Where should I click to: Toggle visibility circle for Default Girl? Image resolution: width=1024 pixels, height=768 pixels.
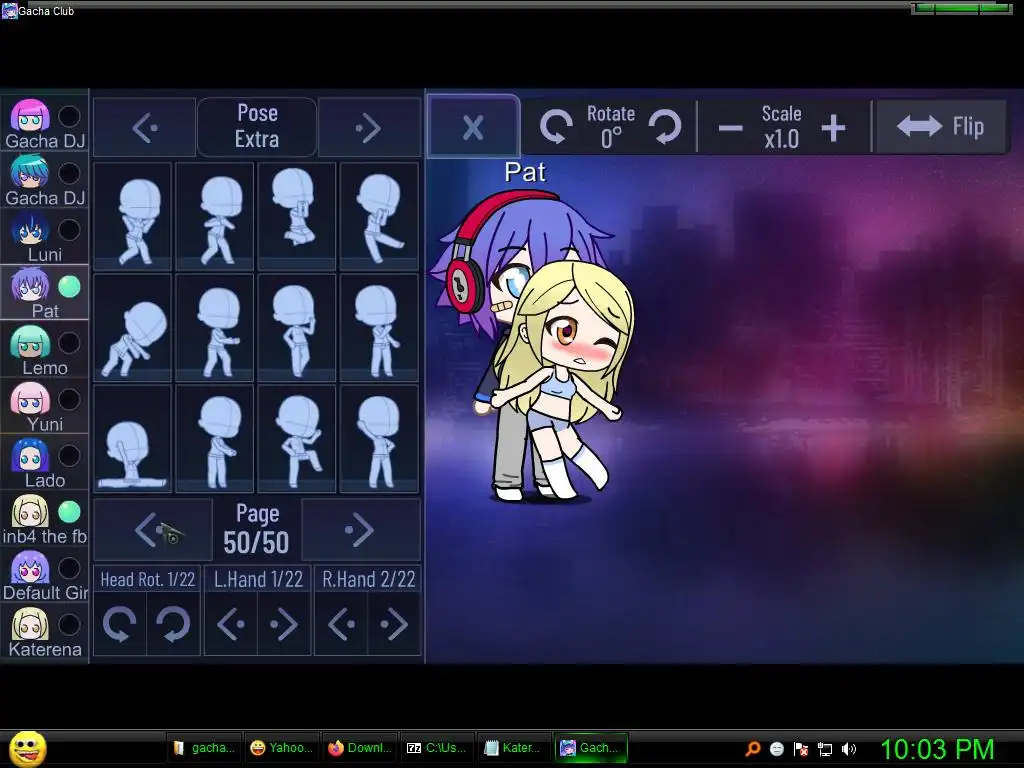click(69, 568)
